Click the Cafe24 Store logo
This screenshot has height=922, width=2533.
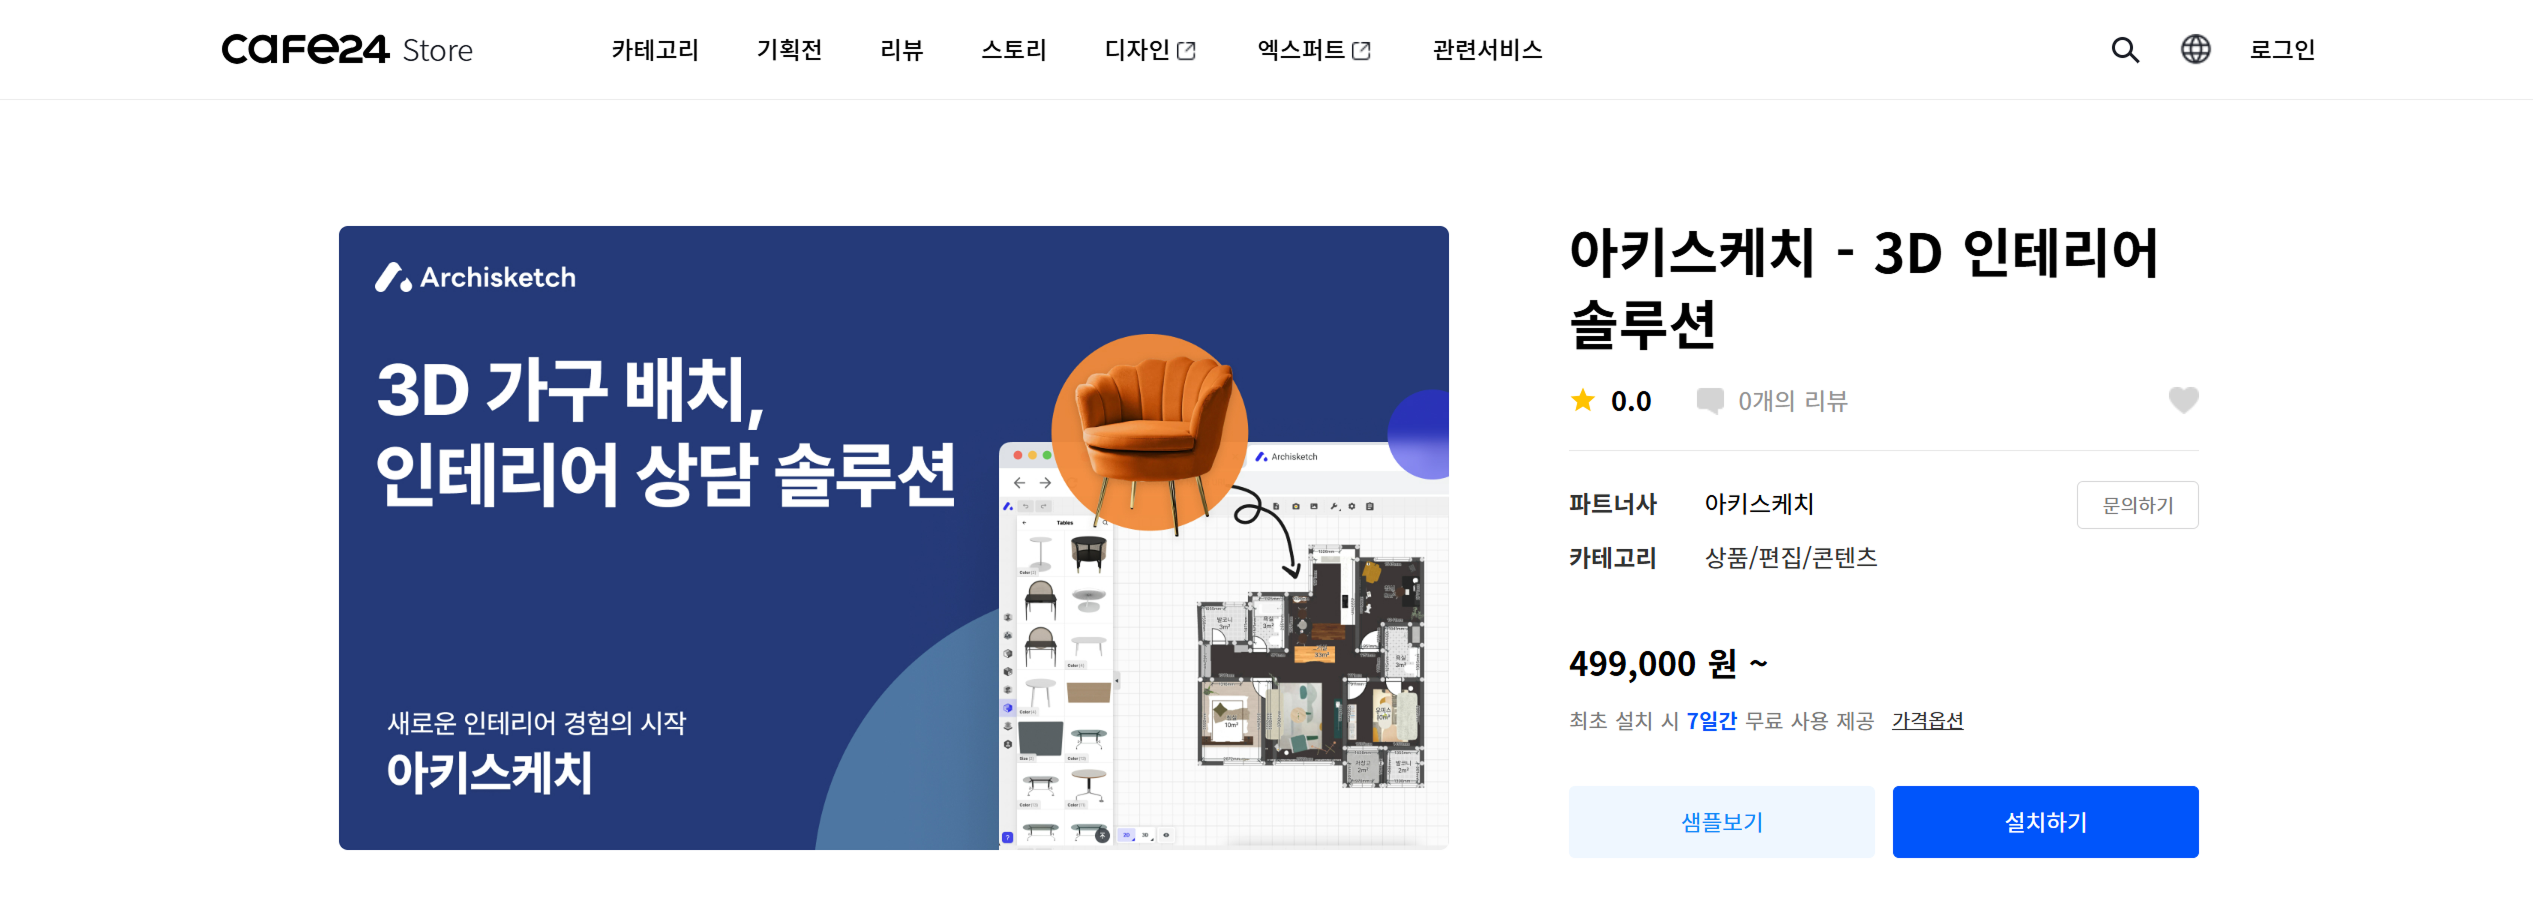coord(347,49)
